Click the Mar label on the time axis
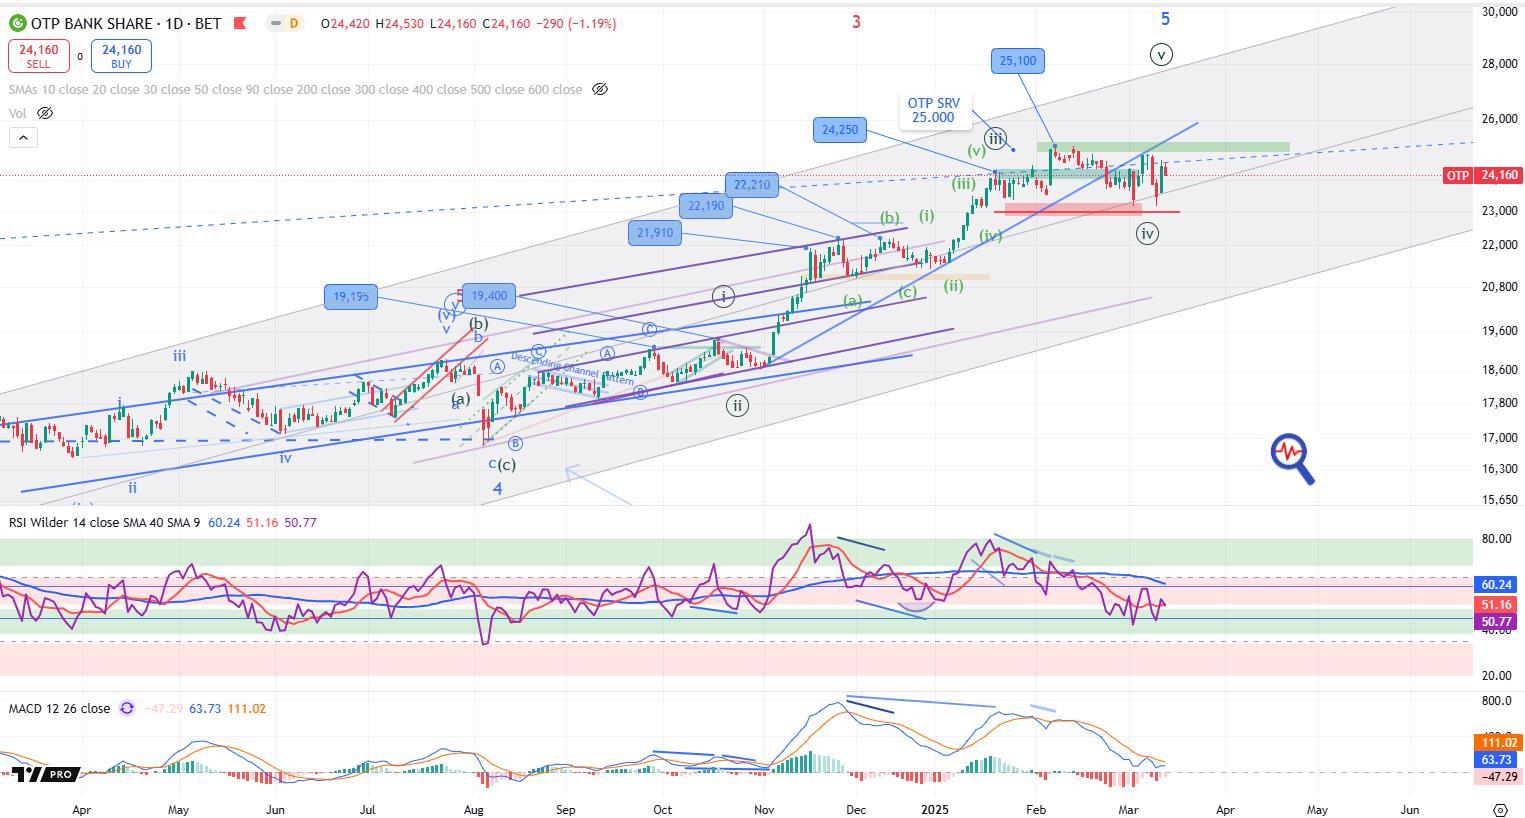The width and height of the screenshot is (1525, 818). [x=1128, y=809]
